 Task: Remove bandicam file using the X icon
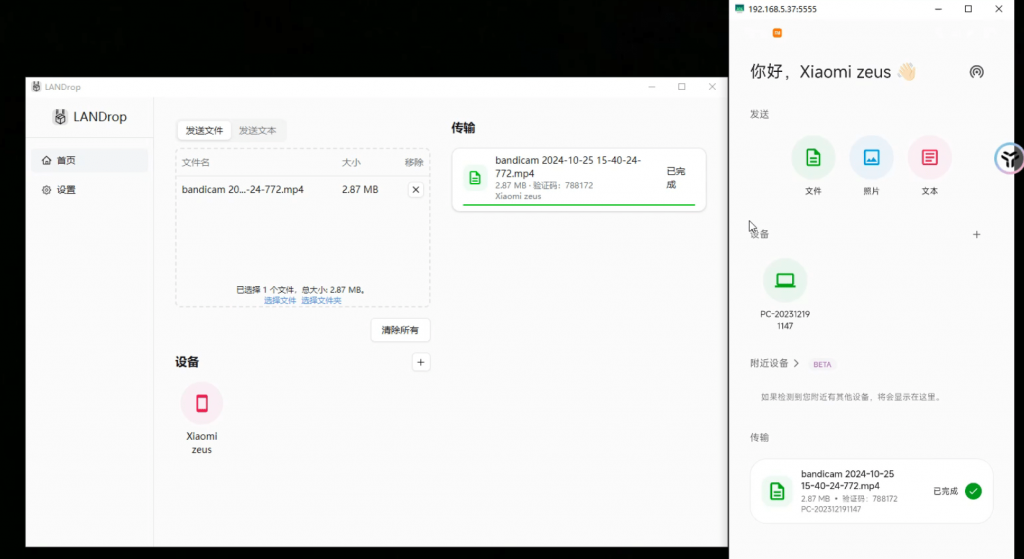416,190
